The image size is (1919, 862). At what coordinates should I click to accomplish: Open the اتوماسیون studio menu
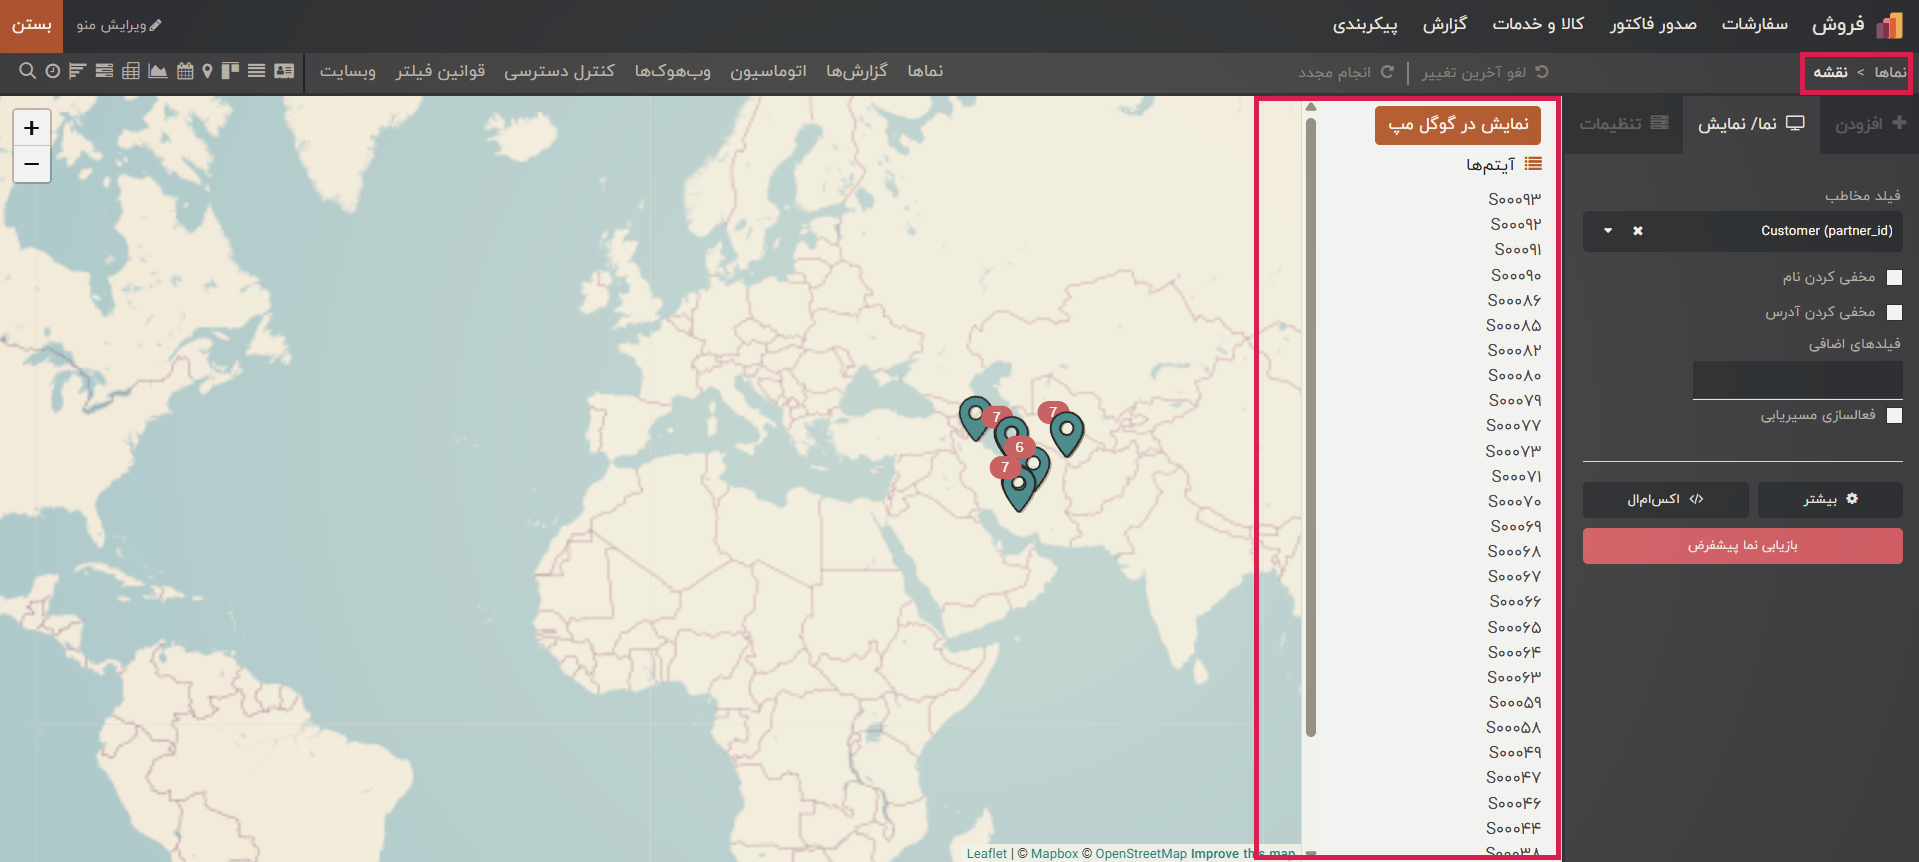coord(768,71)
